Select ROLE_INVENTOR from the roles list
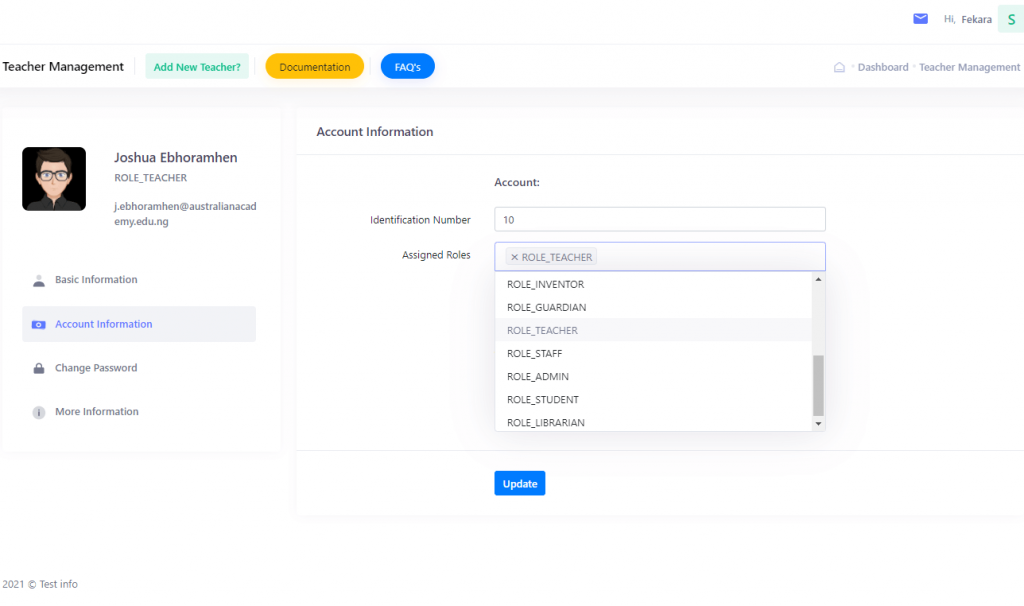Image resolution: width=1024 pixels, height=606 pixels. 545,285
